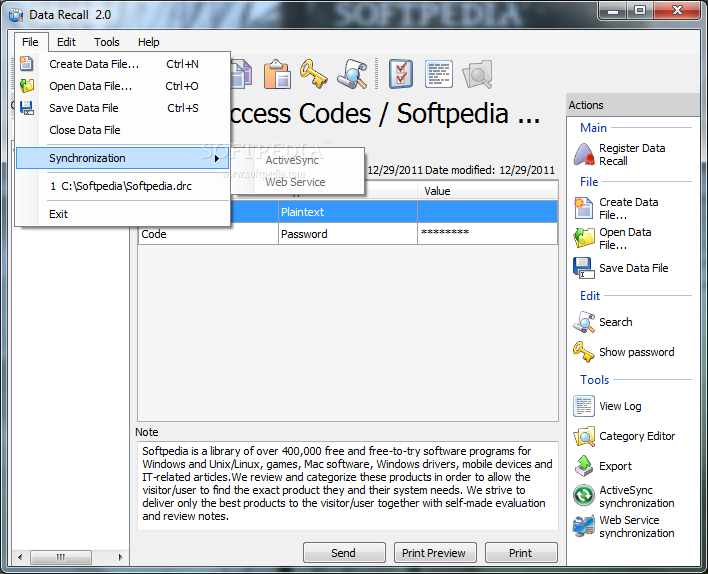Click the Print Preview button
The image size is (708, 574).
point(434,553)
